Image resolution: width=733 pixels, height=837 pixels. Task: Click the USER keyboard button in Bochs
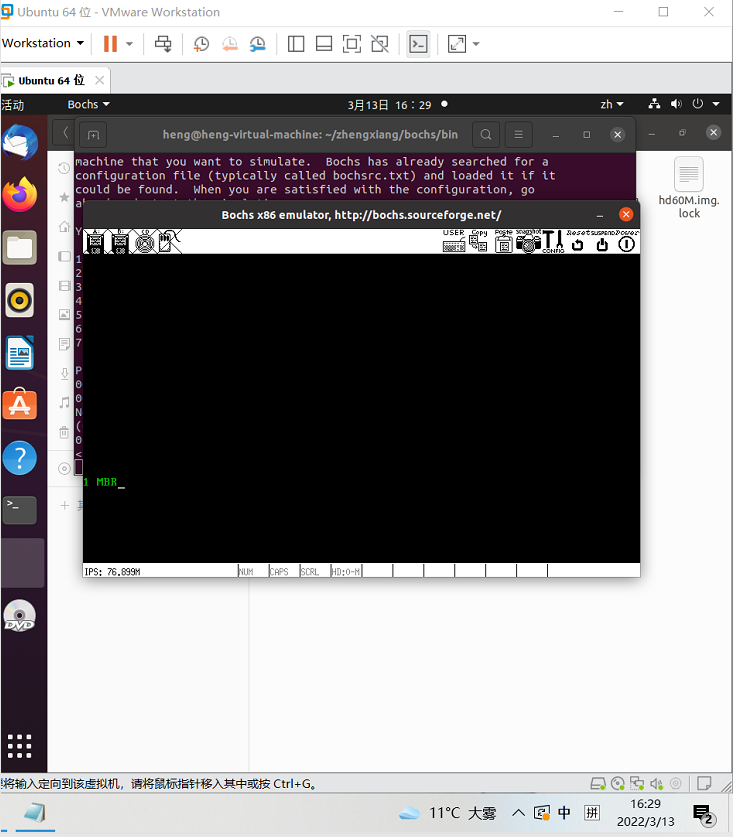[454, 241]
